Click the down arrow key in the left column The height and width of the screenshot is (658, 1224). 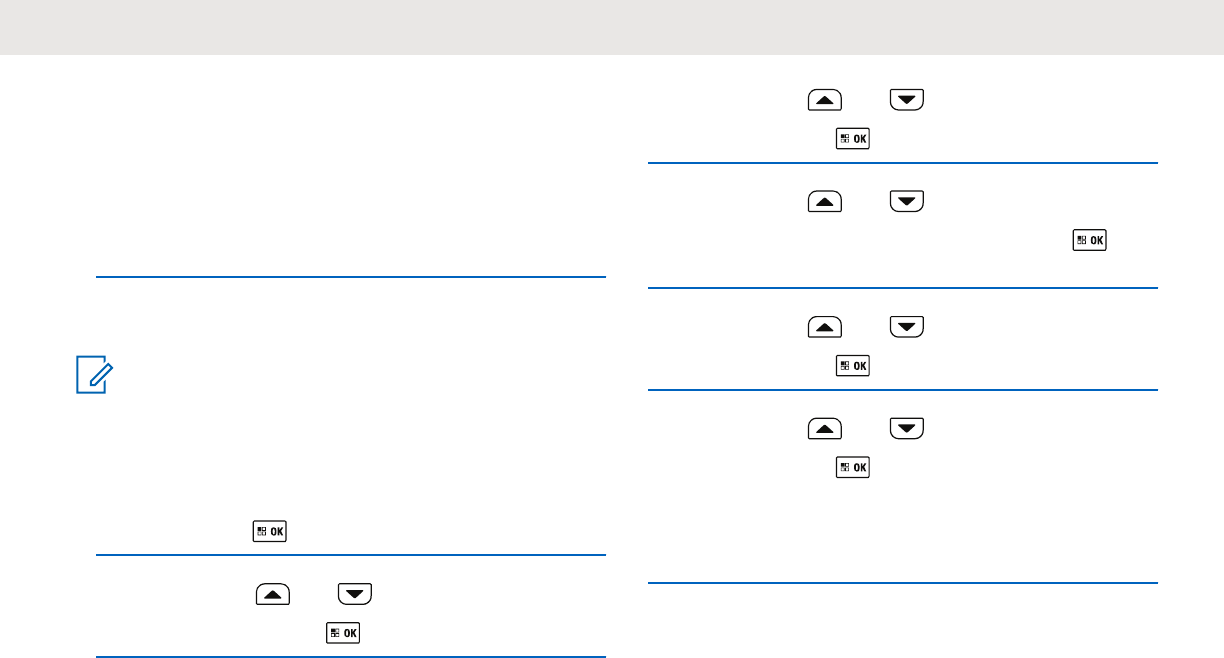click(x=354, y=594)
